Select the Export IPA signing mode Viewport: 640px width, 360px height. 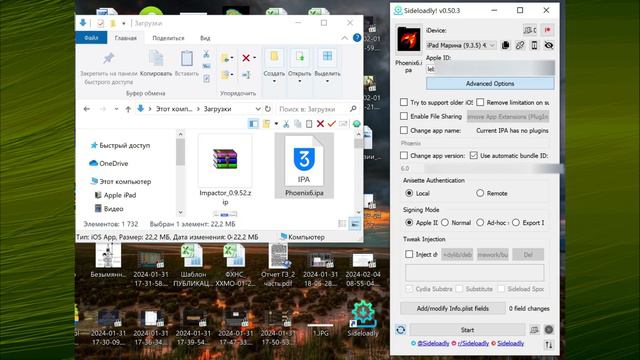(x=516, y=222)
